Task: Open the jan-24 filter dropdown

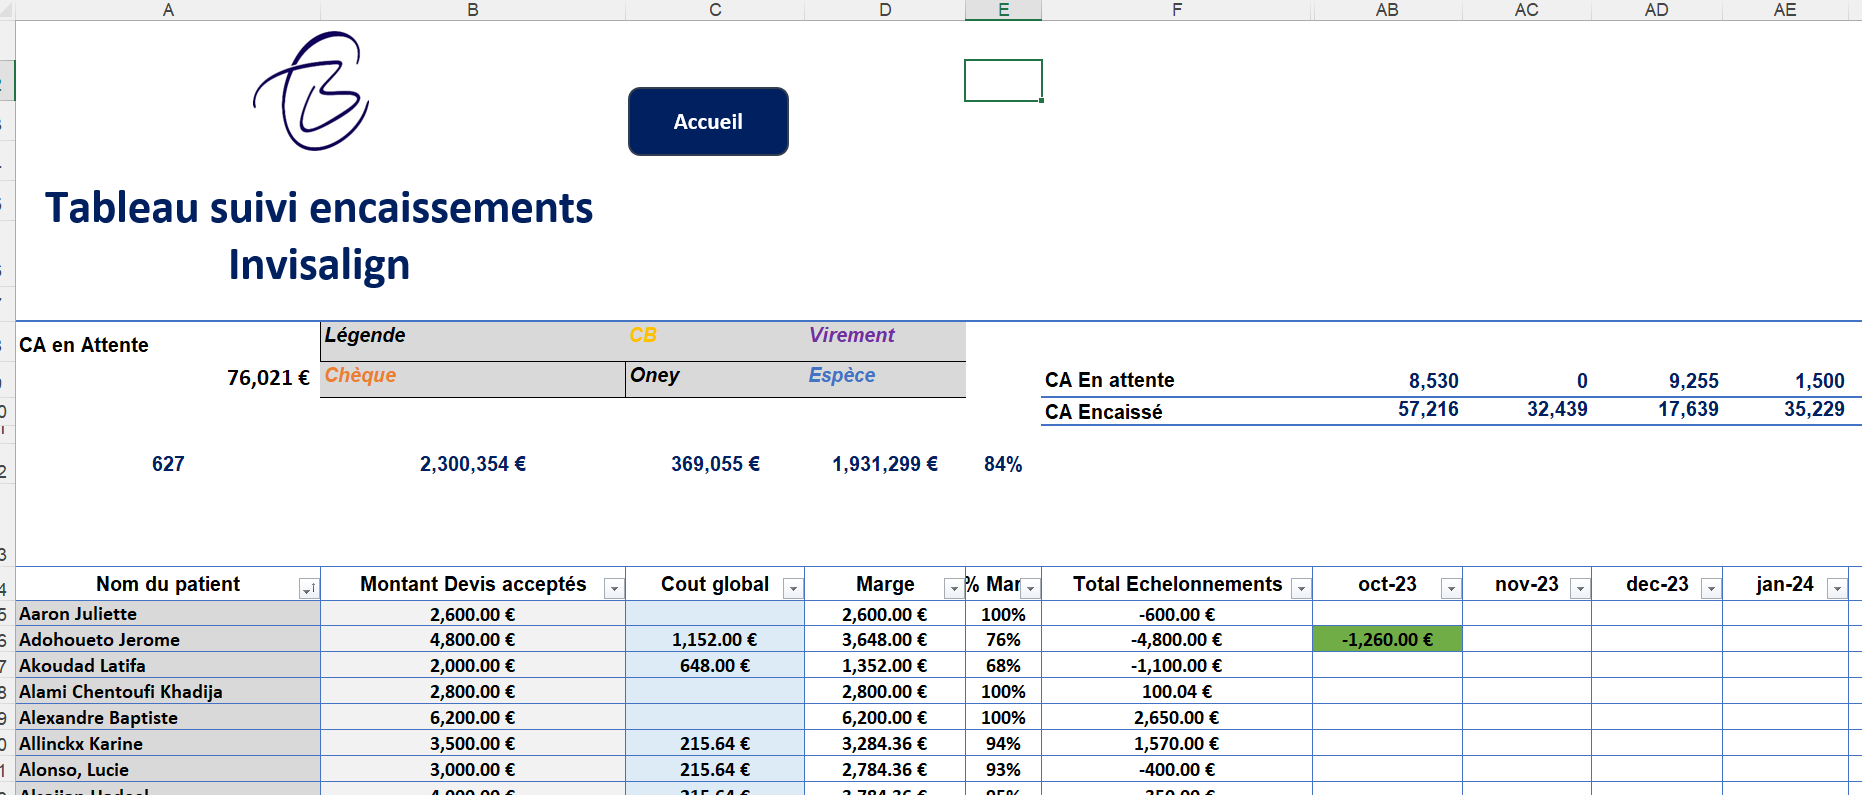Action: 1836,589
